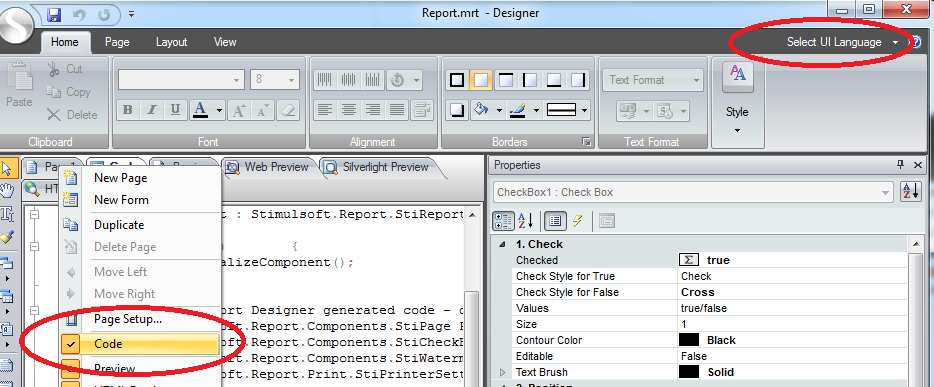Pin the Properties panel
Viewport: 934px width, 387px height.
pos(900,165)
